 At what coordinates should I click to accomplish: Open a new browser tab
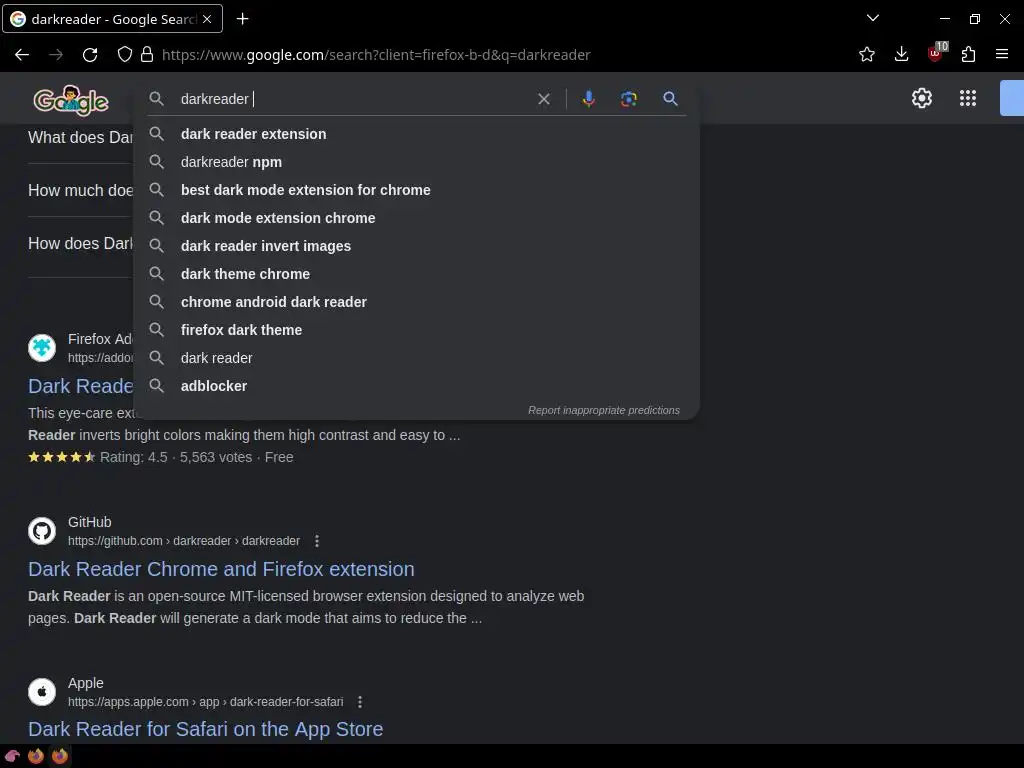click(x=242, y=19)
